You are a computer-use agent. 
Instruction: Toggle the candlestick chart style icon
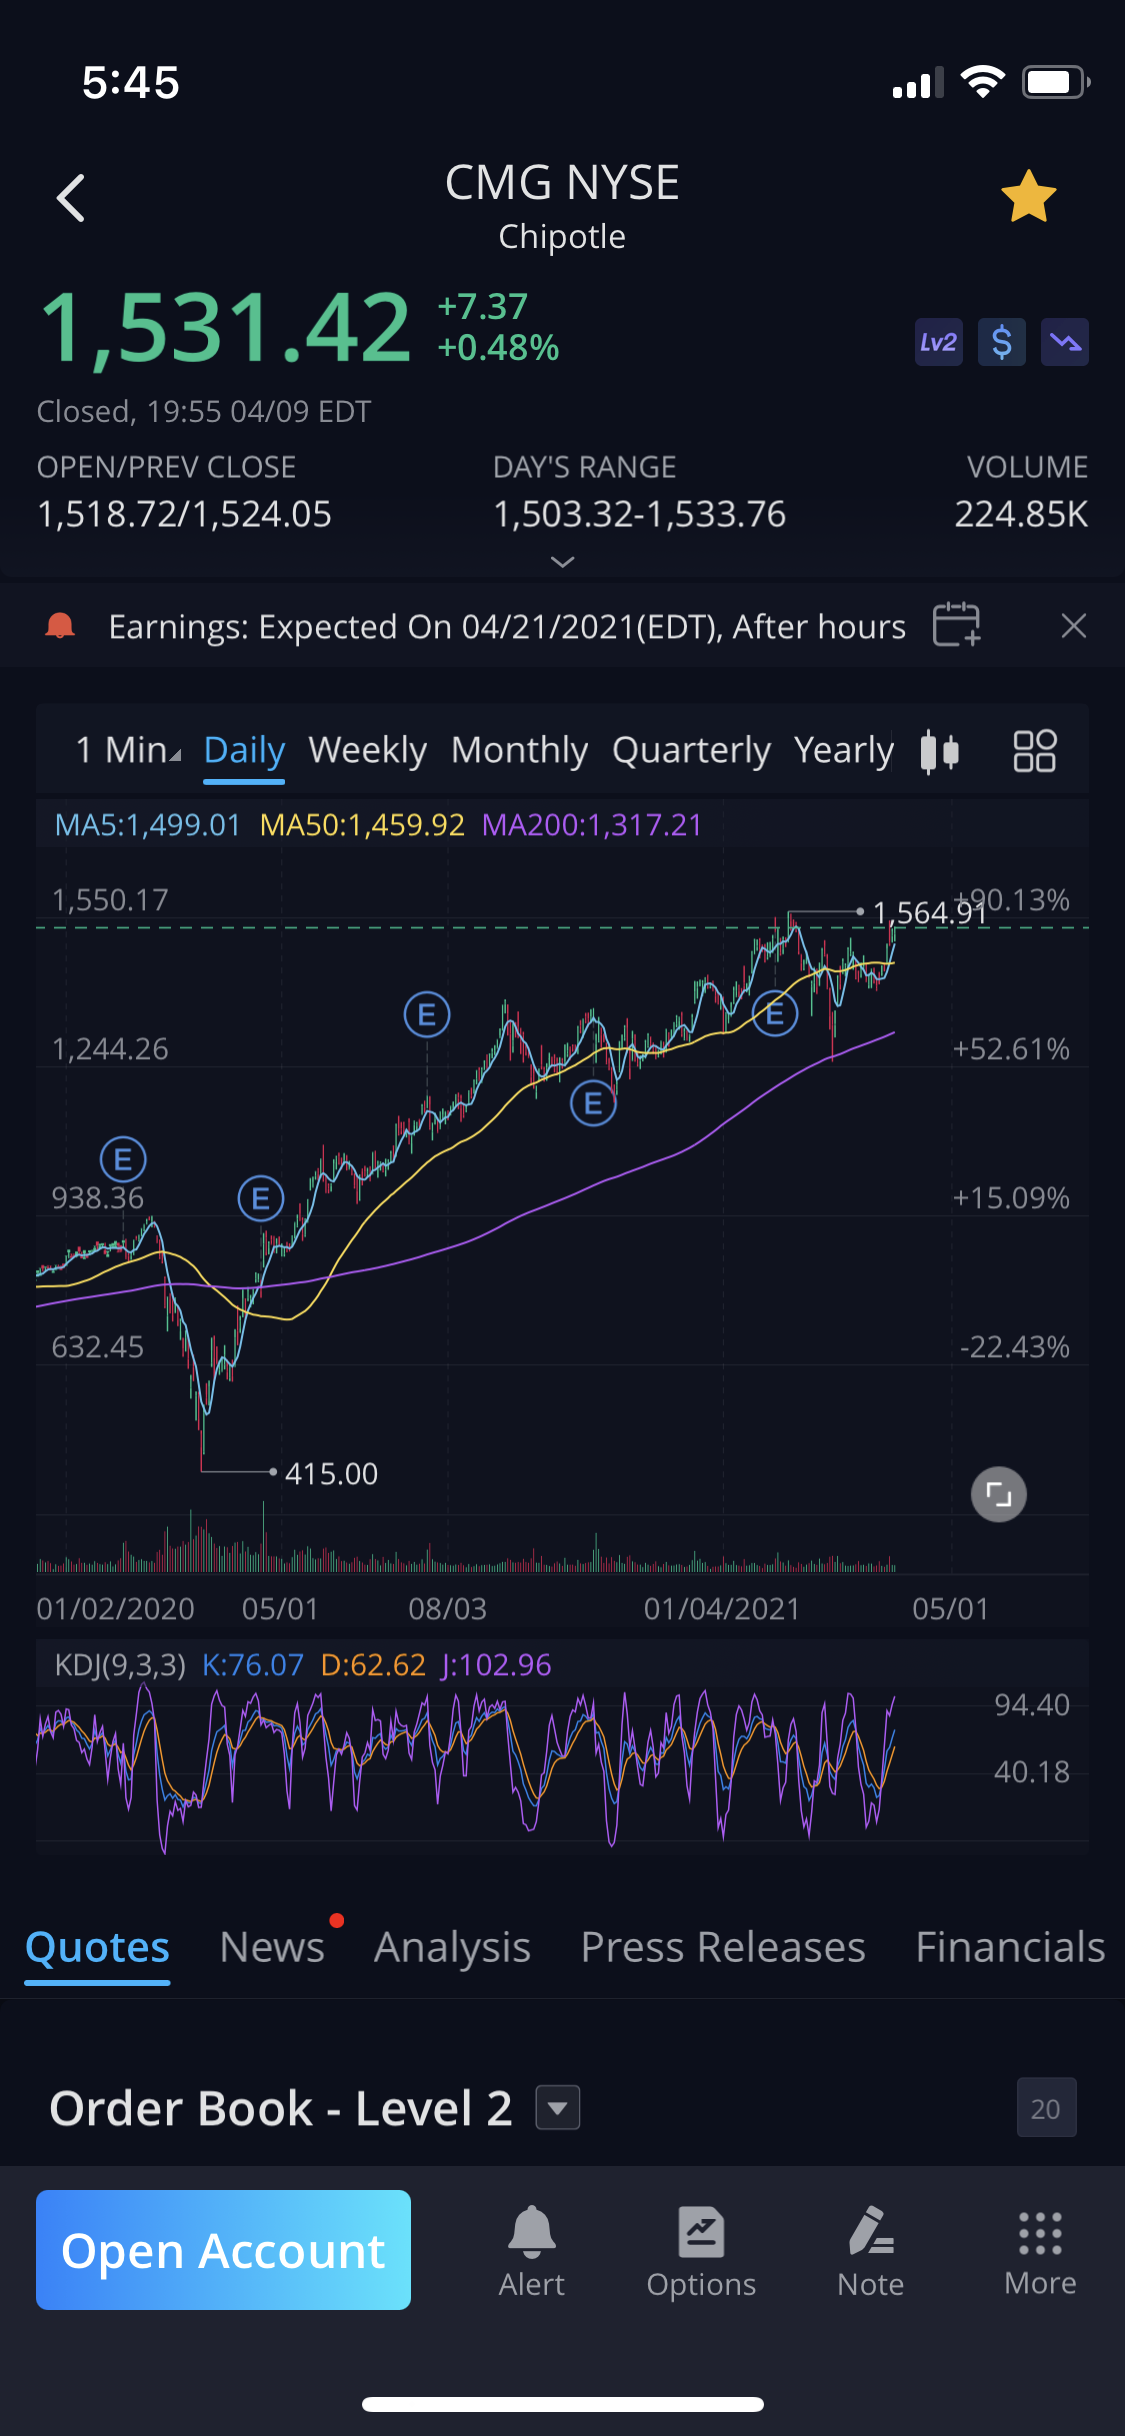click(939, 751)
